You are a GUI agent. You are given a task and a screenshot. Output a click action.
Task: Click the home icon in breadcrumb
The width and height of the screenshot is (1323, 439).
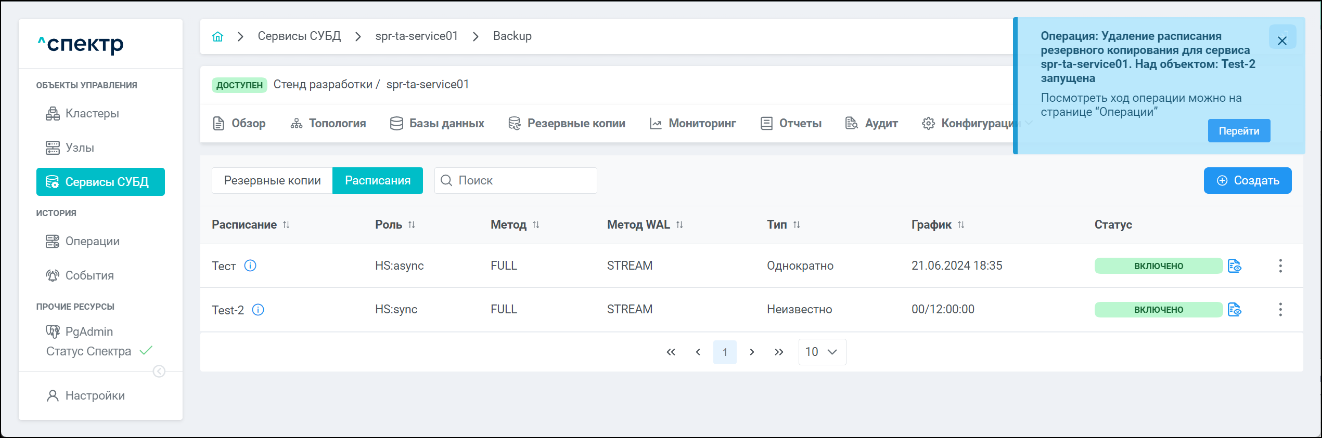218,36
